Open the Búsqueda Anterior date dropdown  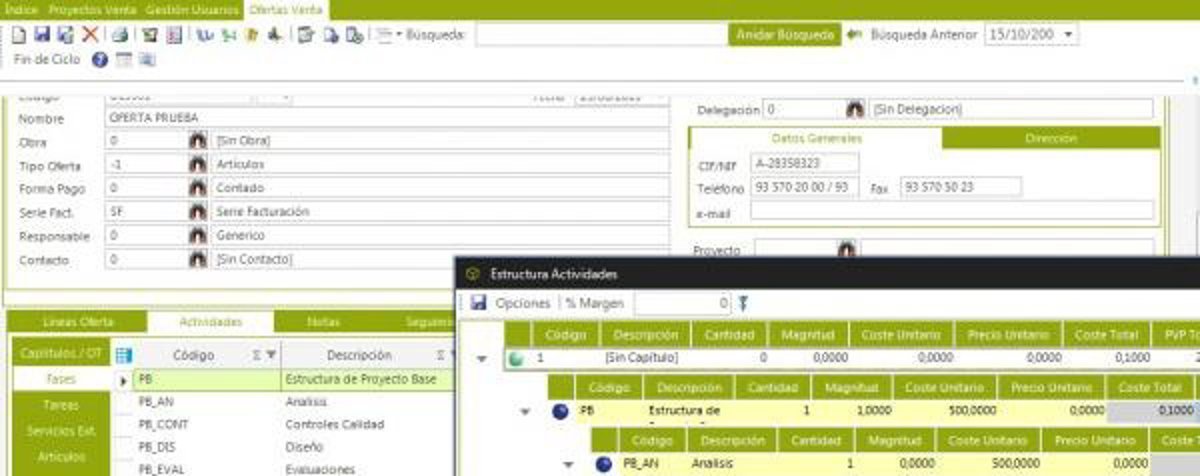click(x=1070, y=35)
